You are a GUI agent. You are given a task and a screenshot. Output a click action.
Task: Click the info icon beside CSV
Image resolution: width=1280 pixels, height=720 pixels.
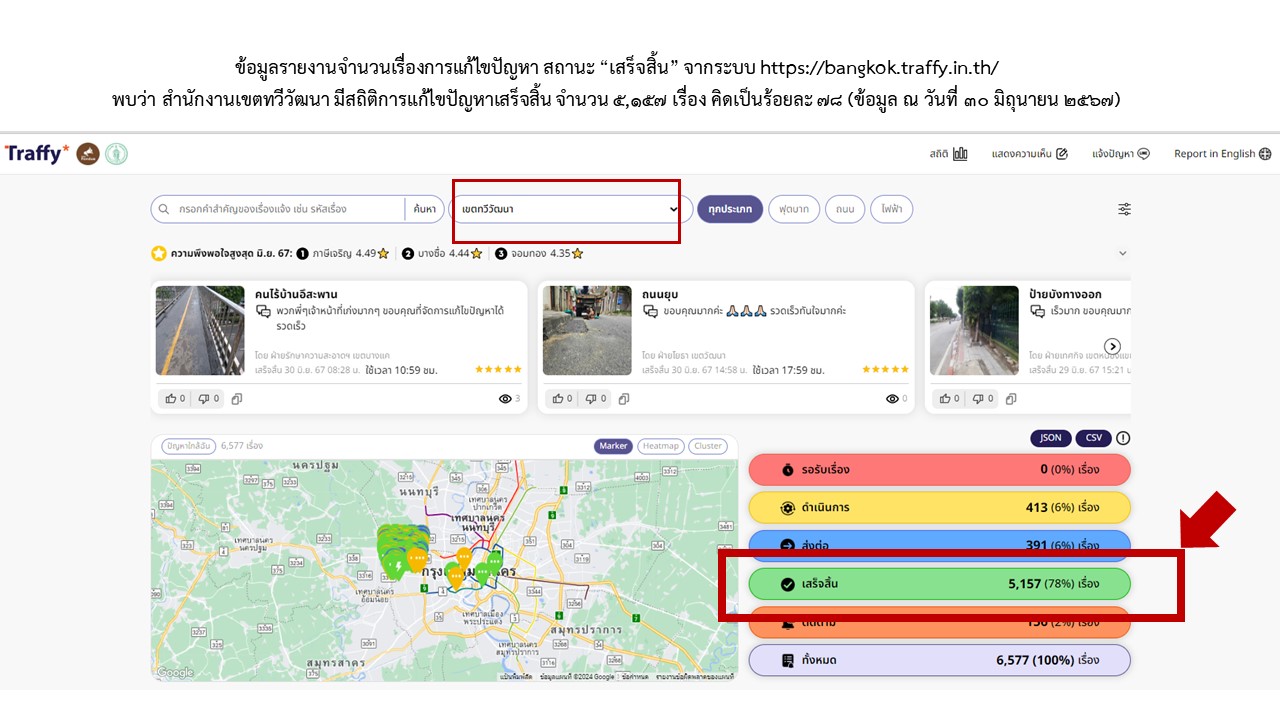coord(1123,438)
